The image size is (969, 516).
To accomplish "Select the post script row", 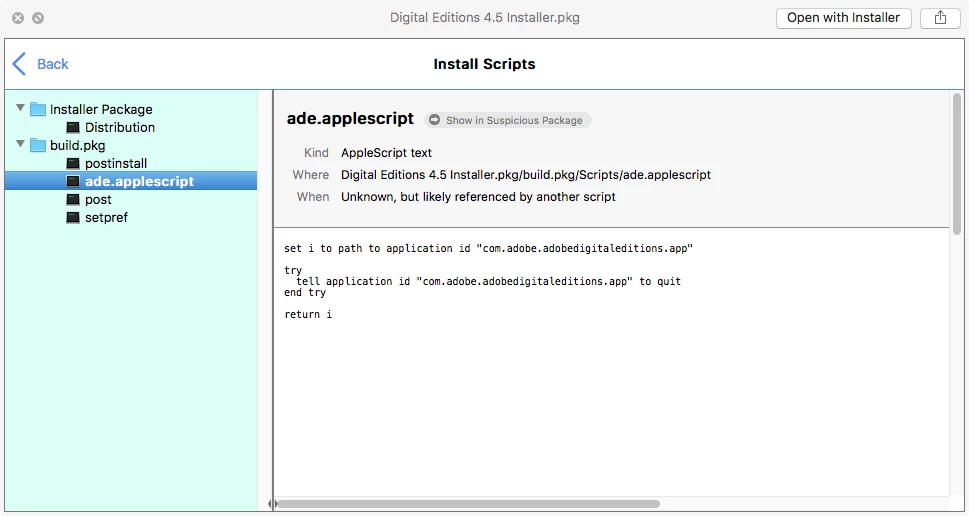I will tap(131, 200).
